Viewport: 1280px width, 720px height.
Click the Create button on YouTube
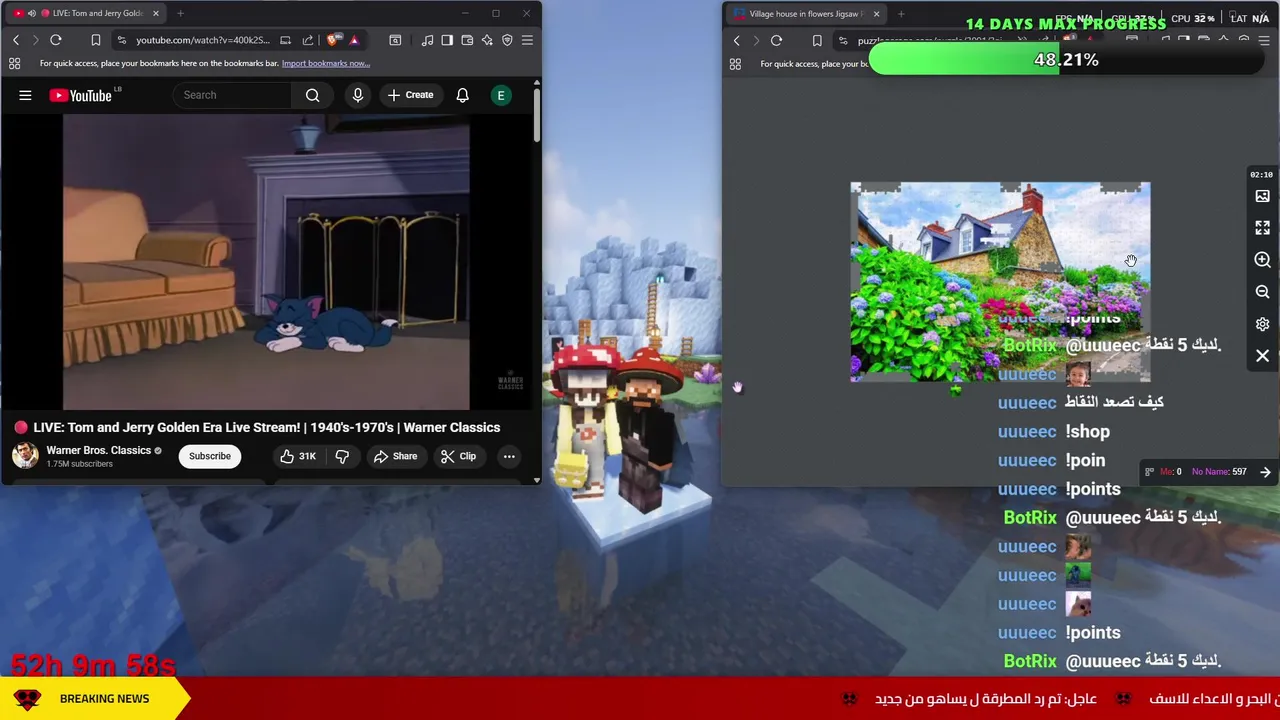click(x=411, y=95)
